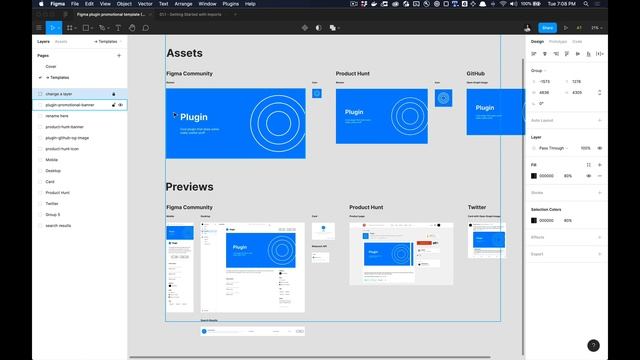Click the blue Share button
The image size is (640, 360).
tap(547, 28)
